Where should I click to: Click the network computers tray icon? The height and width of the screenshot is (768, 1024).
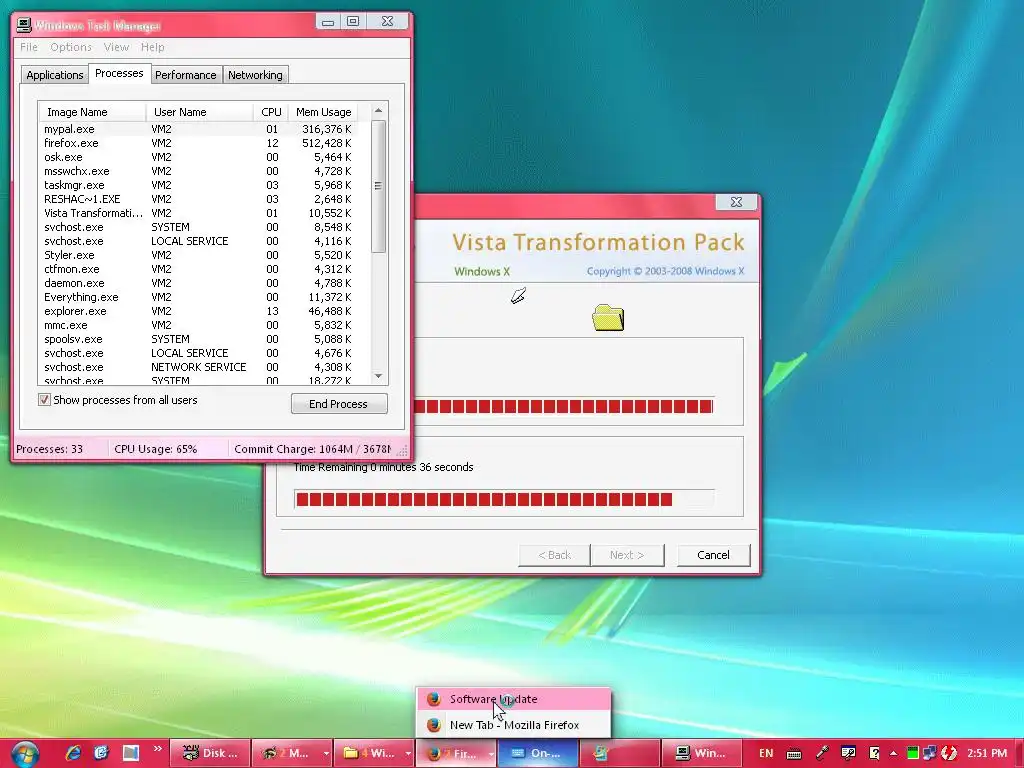(929, 753)
